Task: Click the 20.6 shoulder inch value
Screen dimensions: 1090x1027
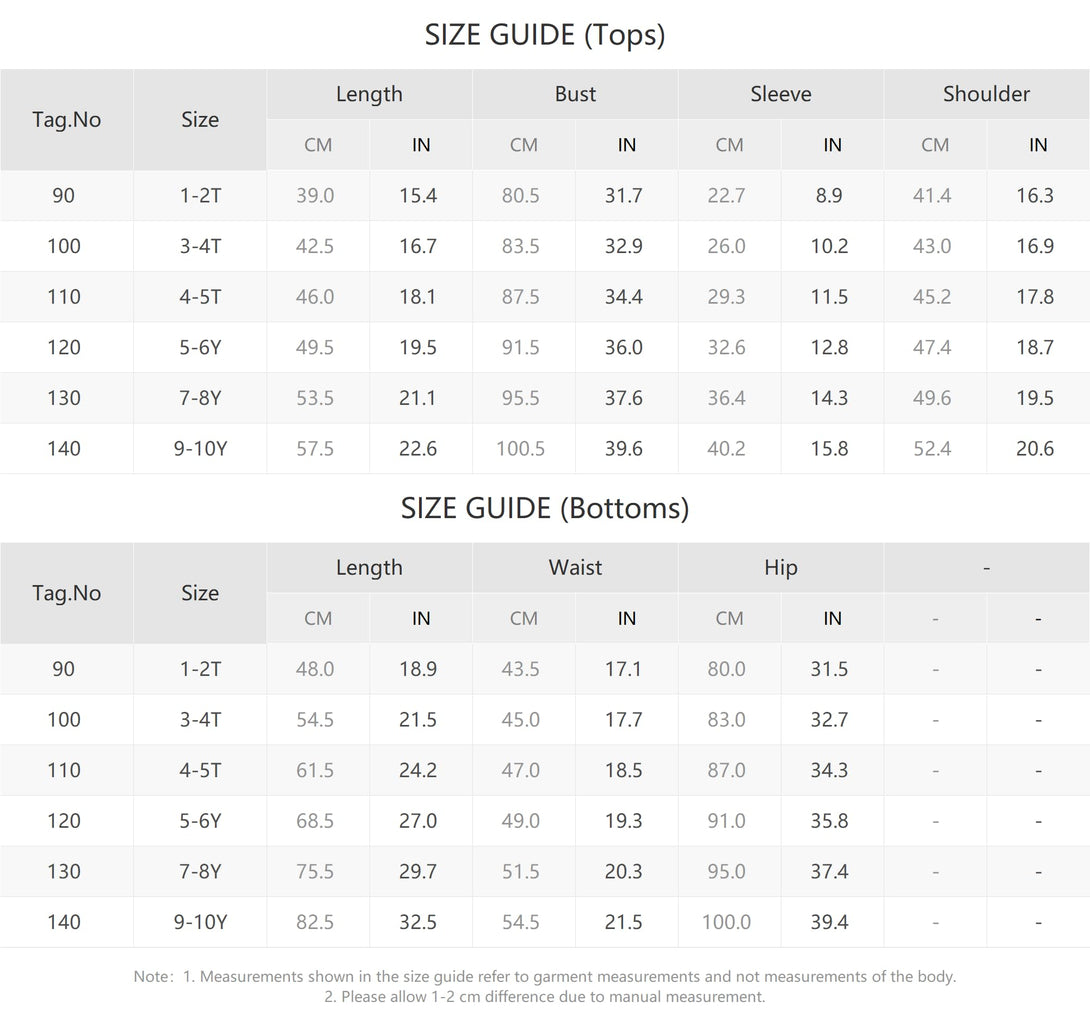Action: 1035,449
